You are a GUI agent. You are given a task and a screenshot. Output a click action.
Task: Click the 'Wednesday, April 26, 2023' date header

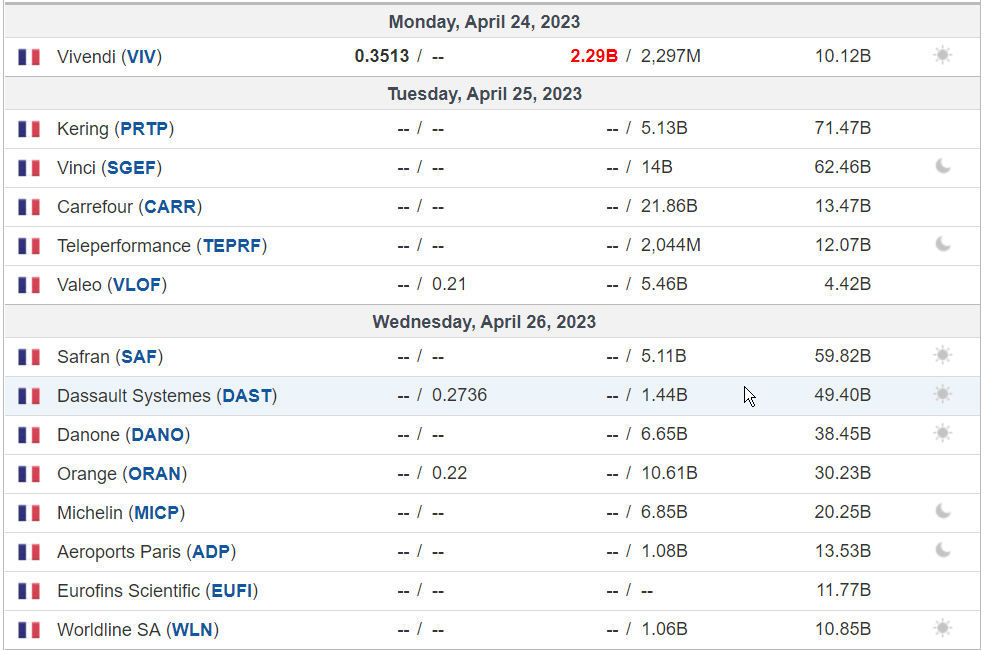[484, 322]
